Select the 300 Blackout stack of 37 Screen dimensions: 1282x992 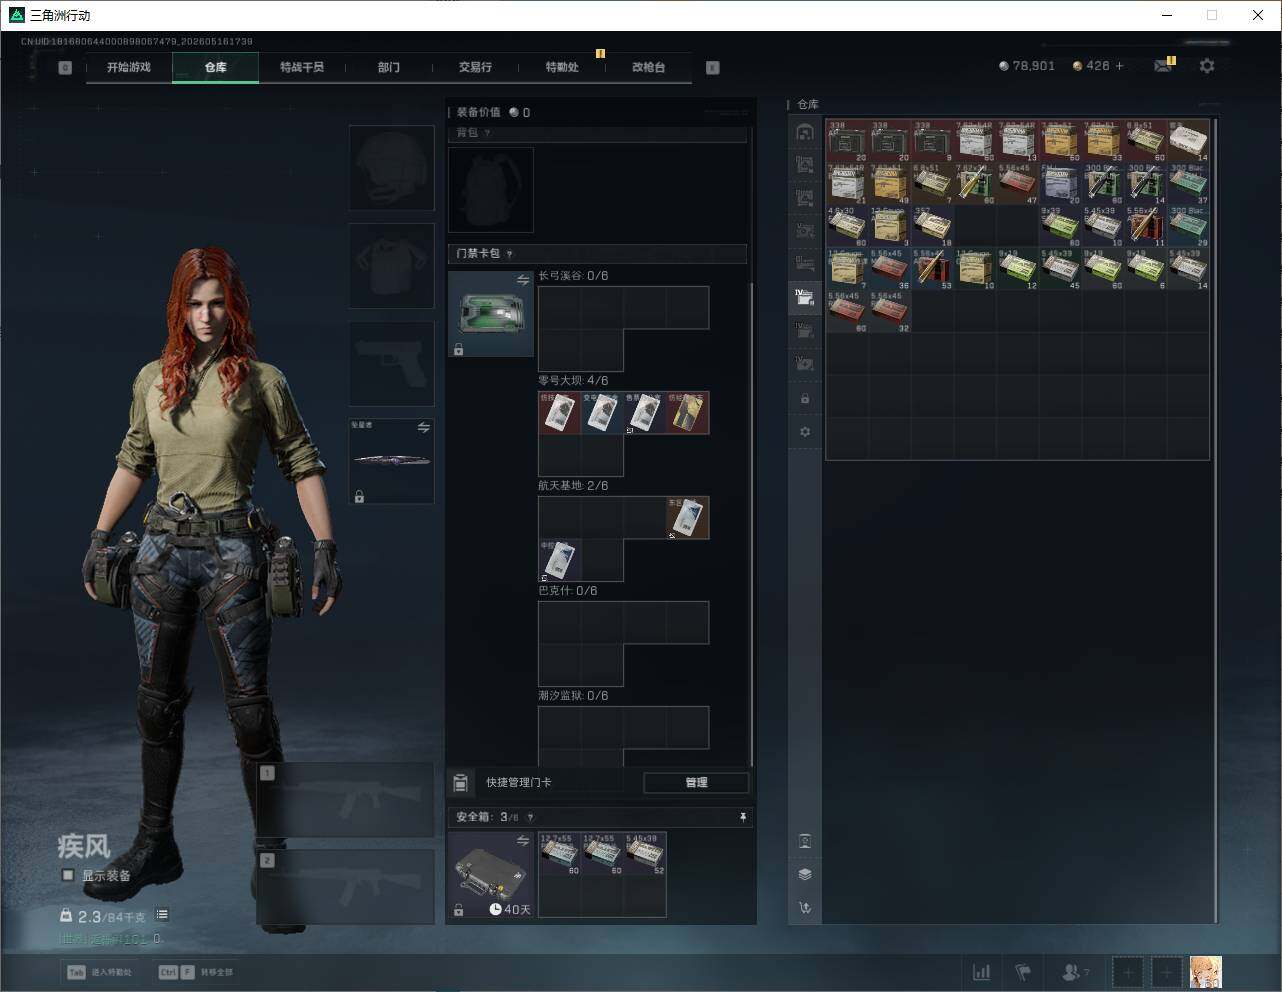click(1188, 184)
